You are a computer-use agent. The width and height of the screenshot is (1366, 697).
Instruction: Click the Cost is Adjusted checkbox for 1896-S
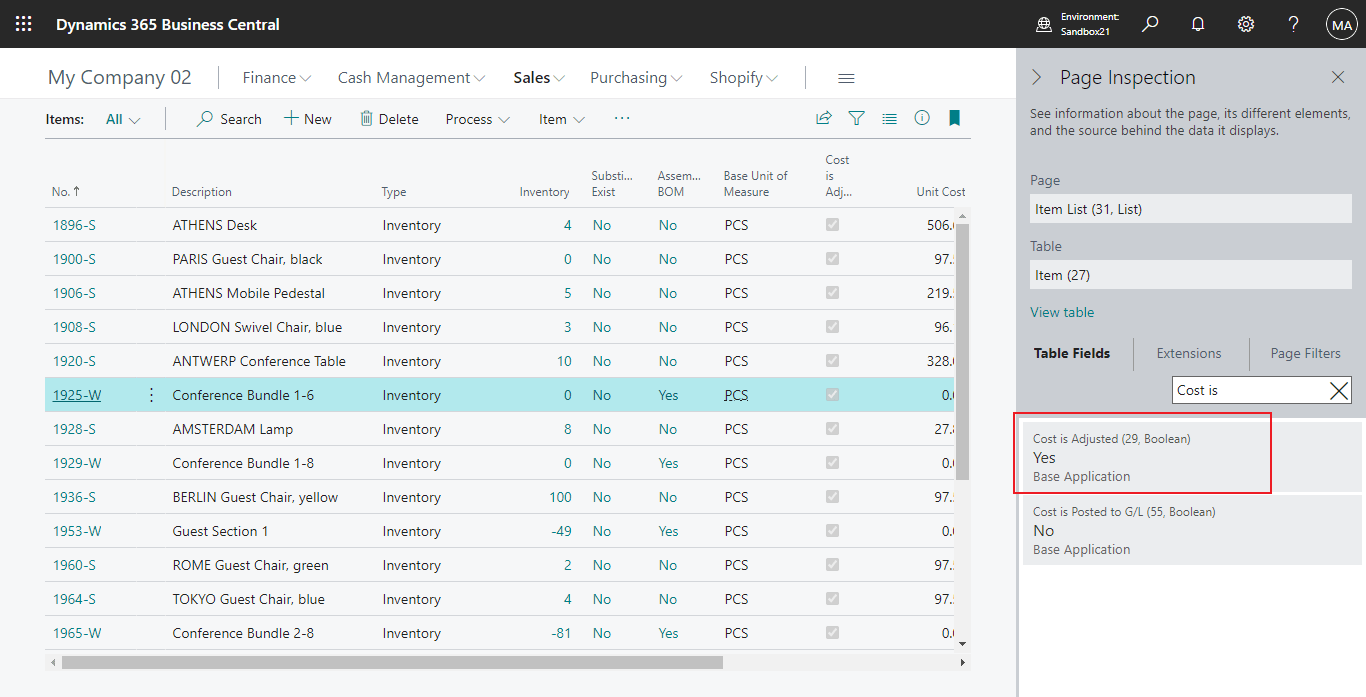click(x=832, y=225)
